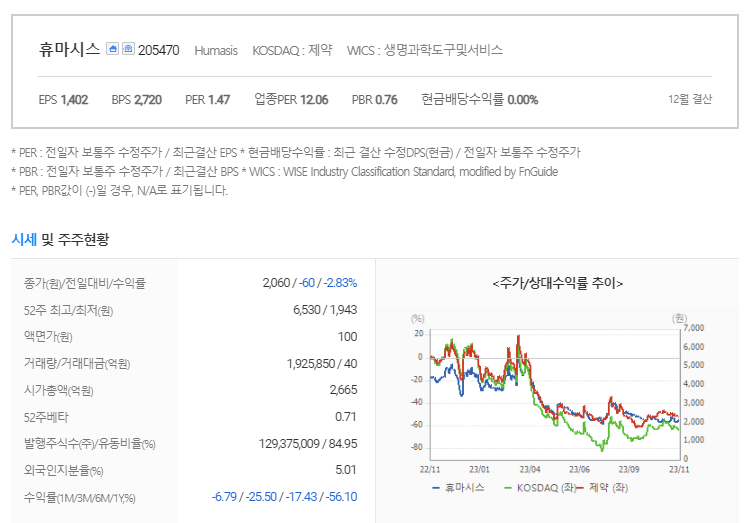Click the KOSDAQ : 제약 classification text
This screenshot has width=750, height=523.
click(292, 50)
